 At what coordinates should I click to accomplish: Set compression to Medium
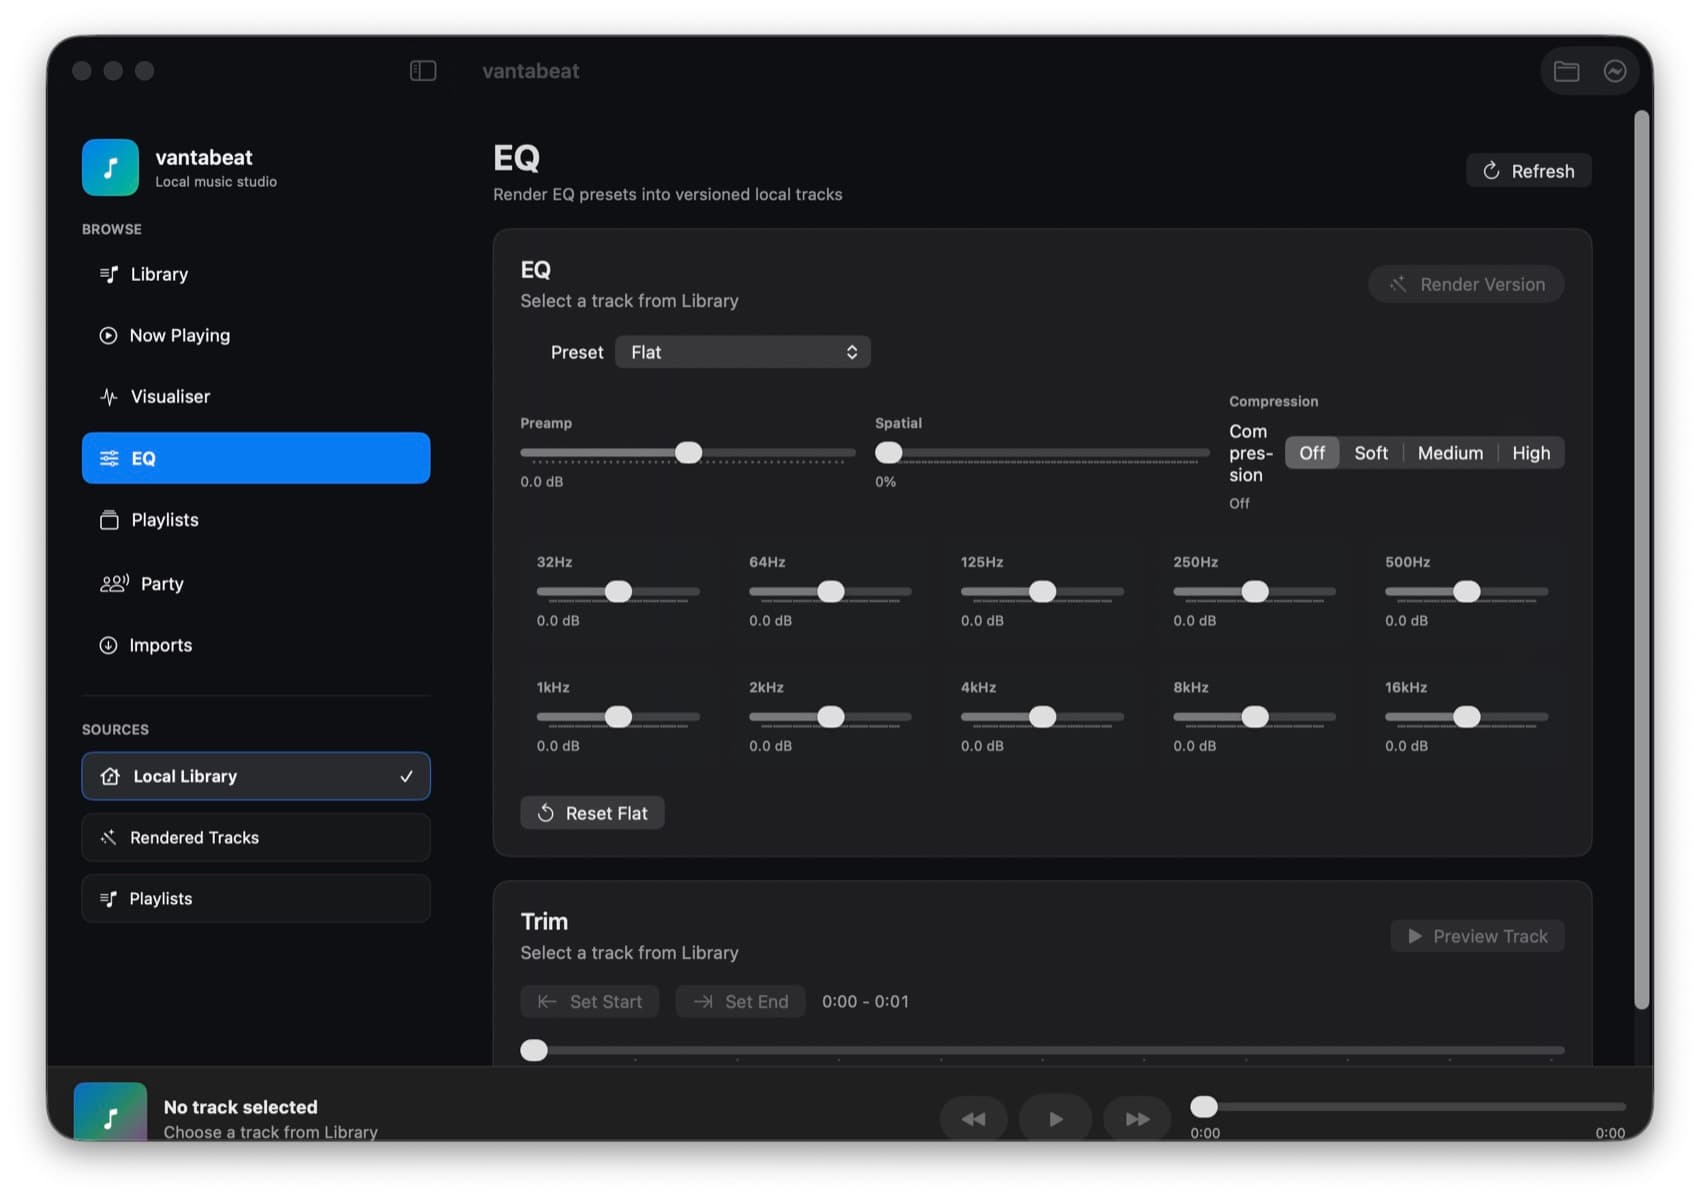(1449, 453)
